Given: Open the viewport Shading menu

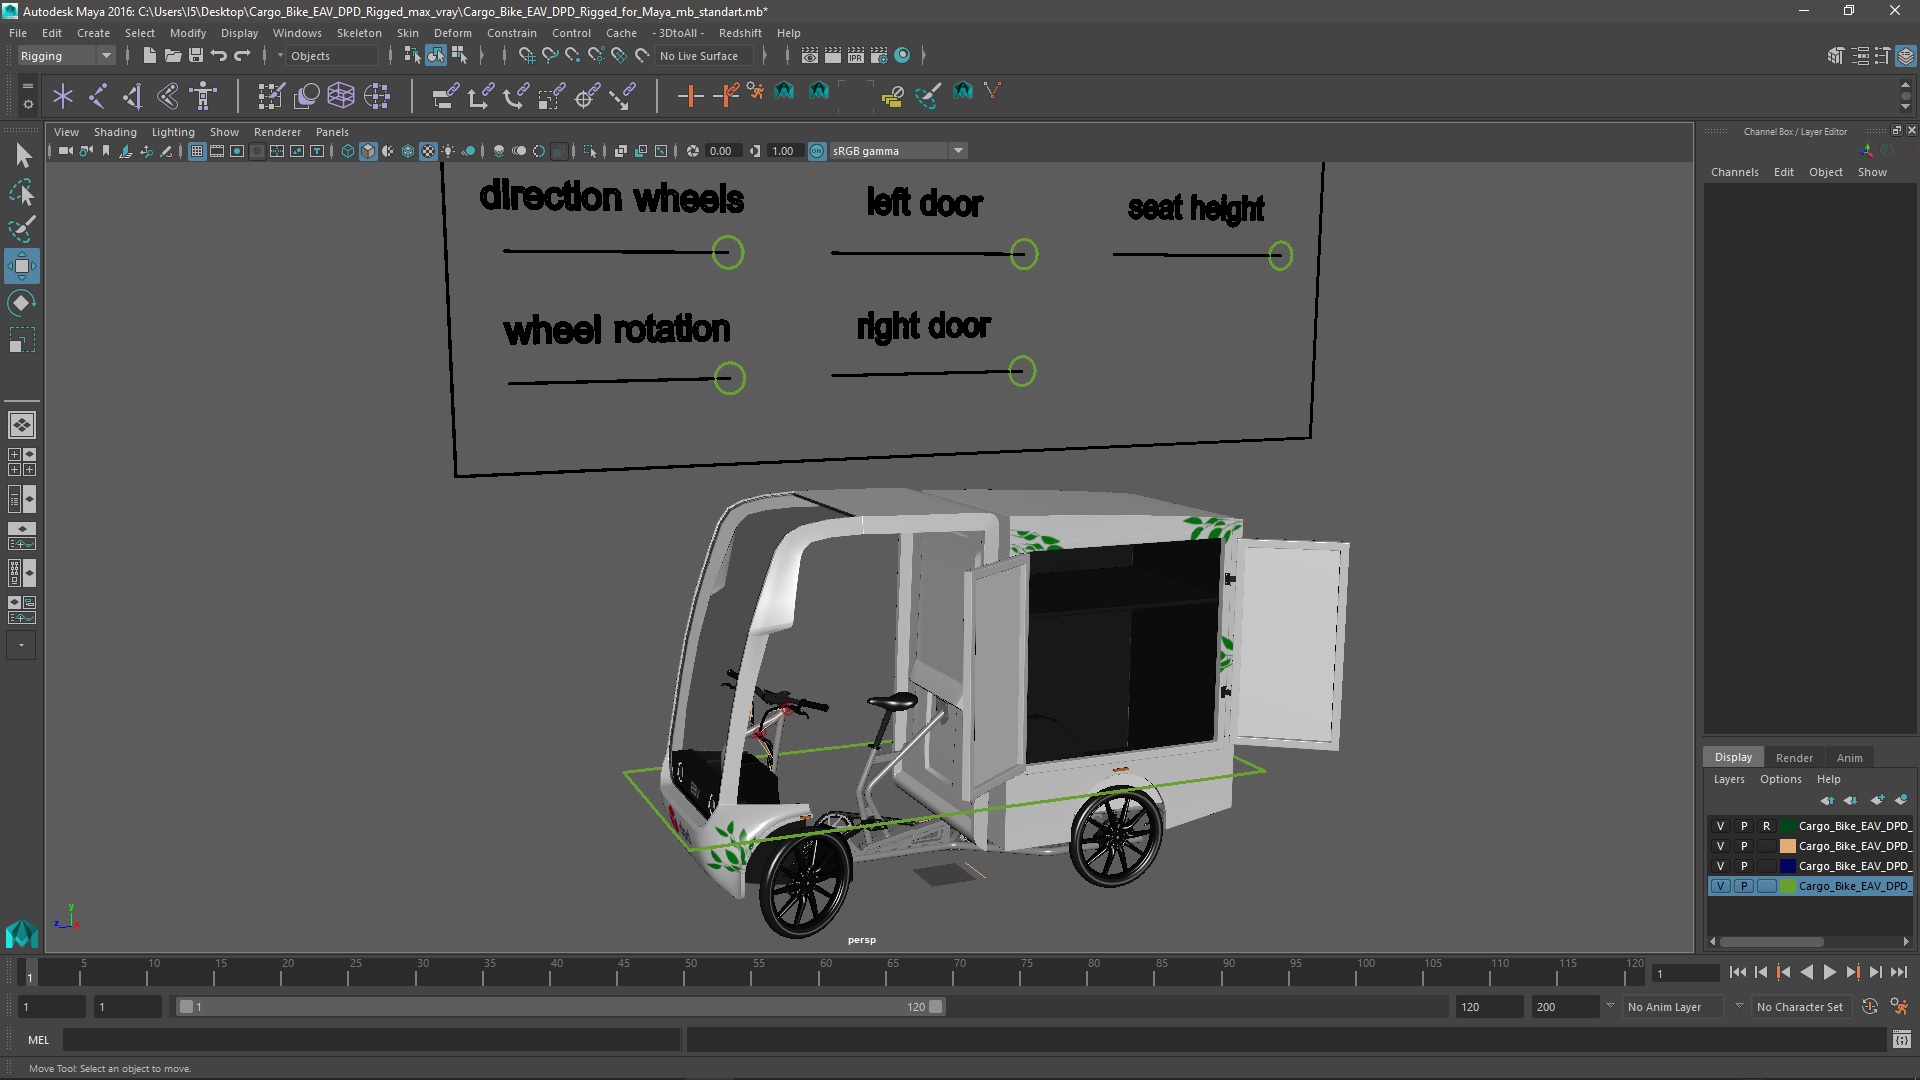Looking at the screenshot, I should click(x=115, y=132).
